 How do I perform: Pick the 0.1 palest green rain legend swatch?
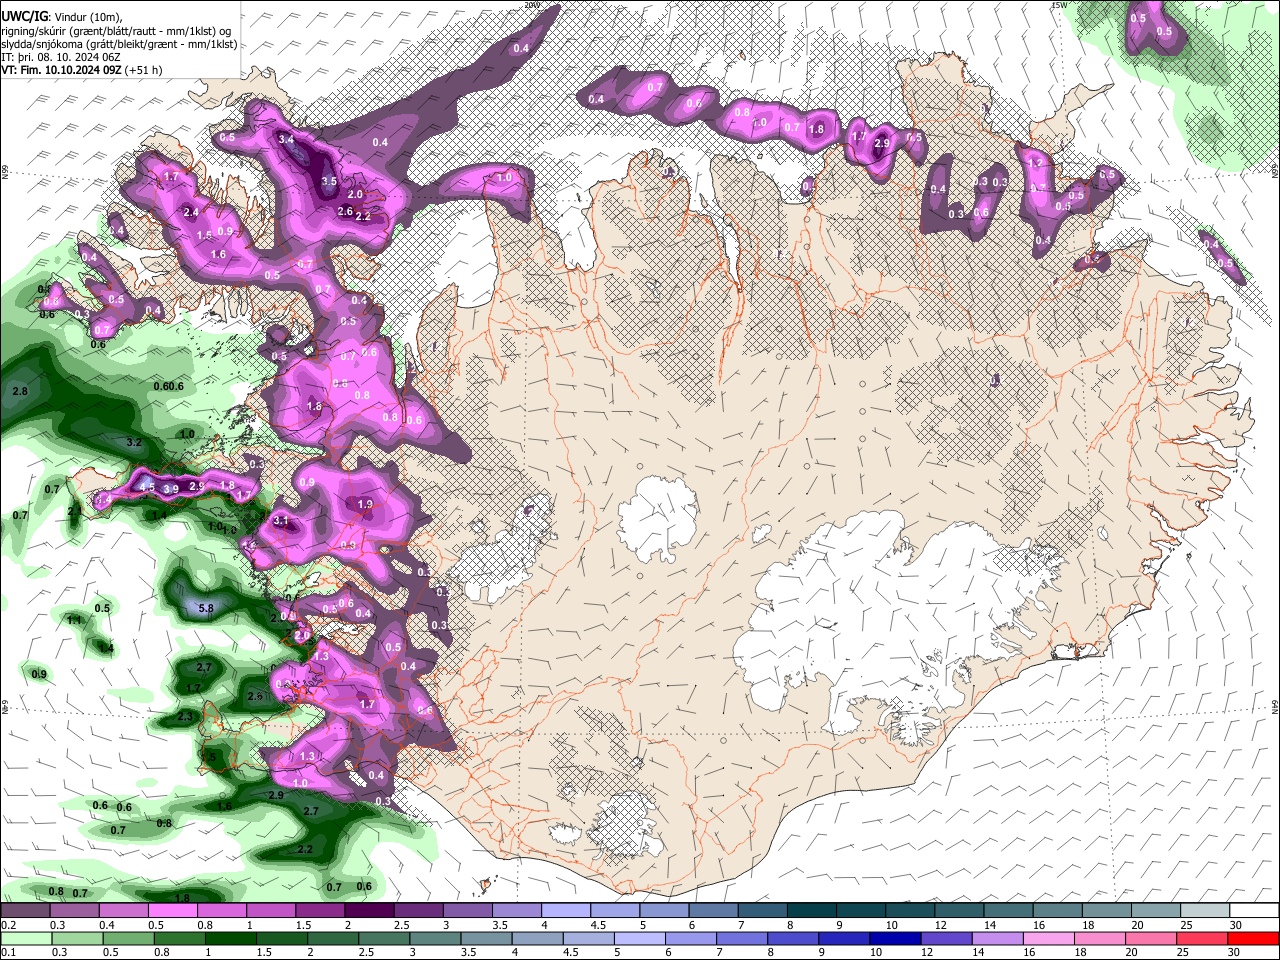(x=25, y=938)
